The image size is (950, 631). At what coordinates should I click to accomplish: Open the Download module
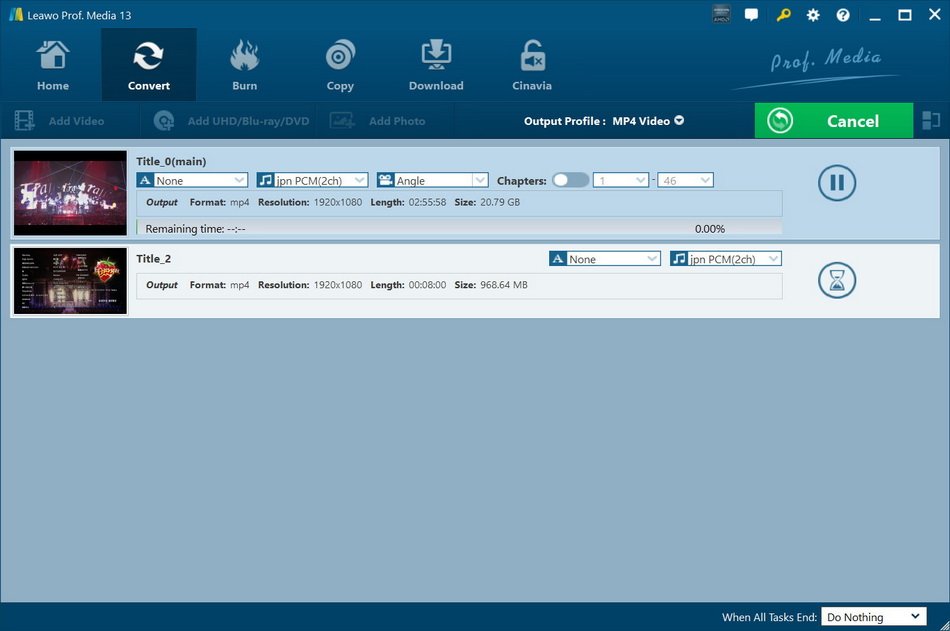coord(436,66)
